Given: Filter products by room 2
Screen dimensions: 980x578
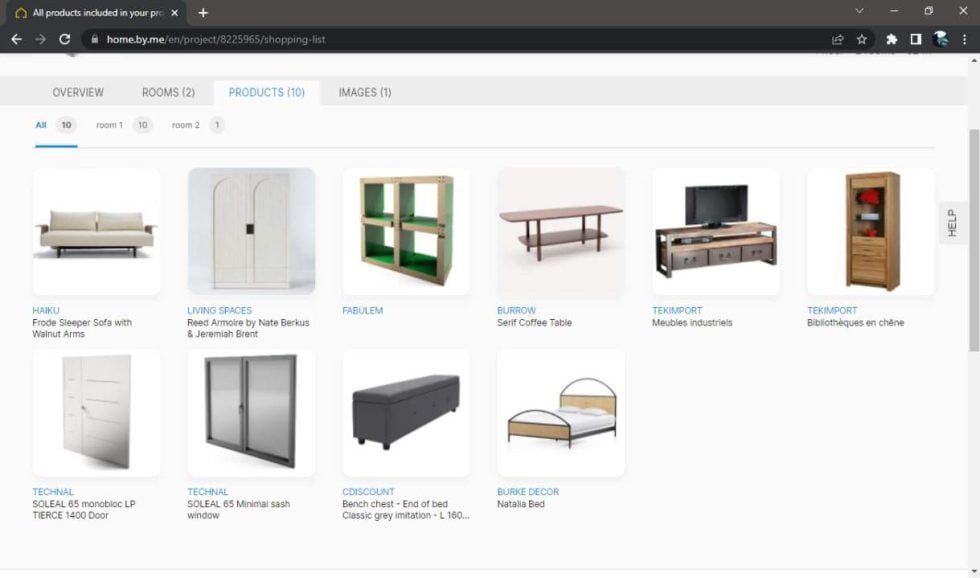Looking at the screenshot, I should 187,125.
